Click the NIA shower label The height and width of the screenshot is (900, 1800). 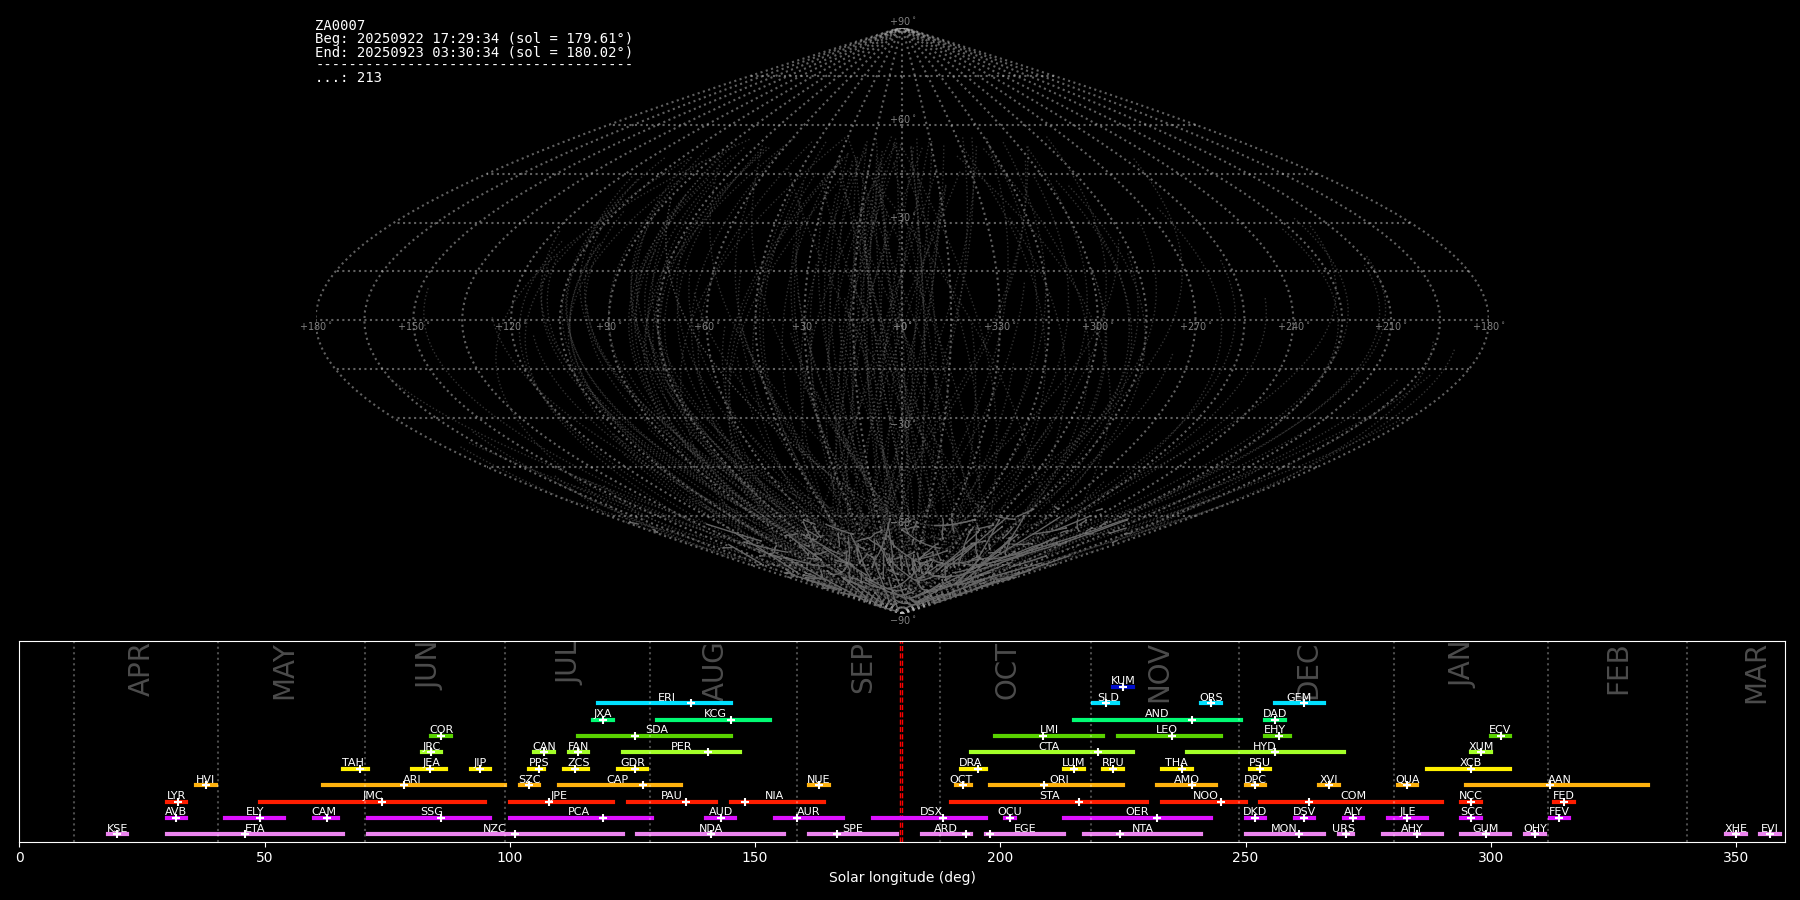coord(774,796)
